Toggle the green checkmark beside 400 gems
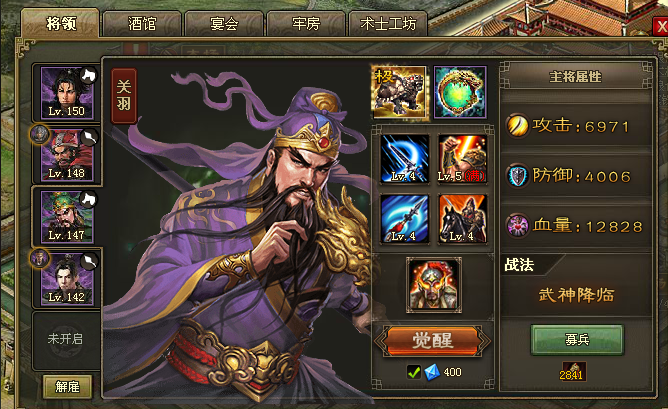 point(413,372)
